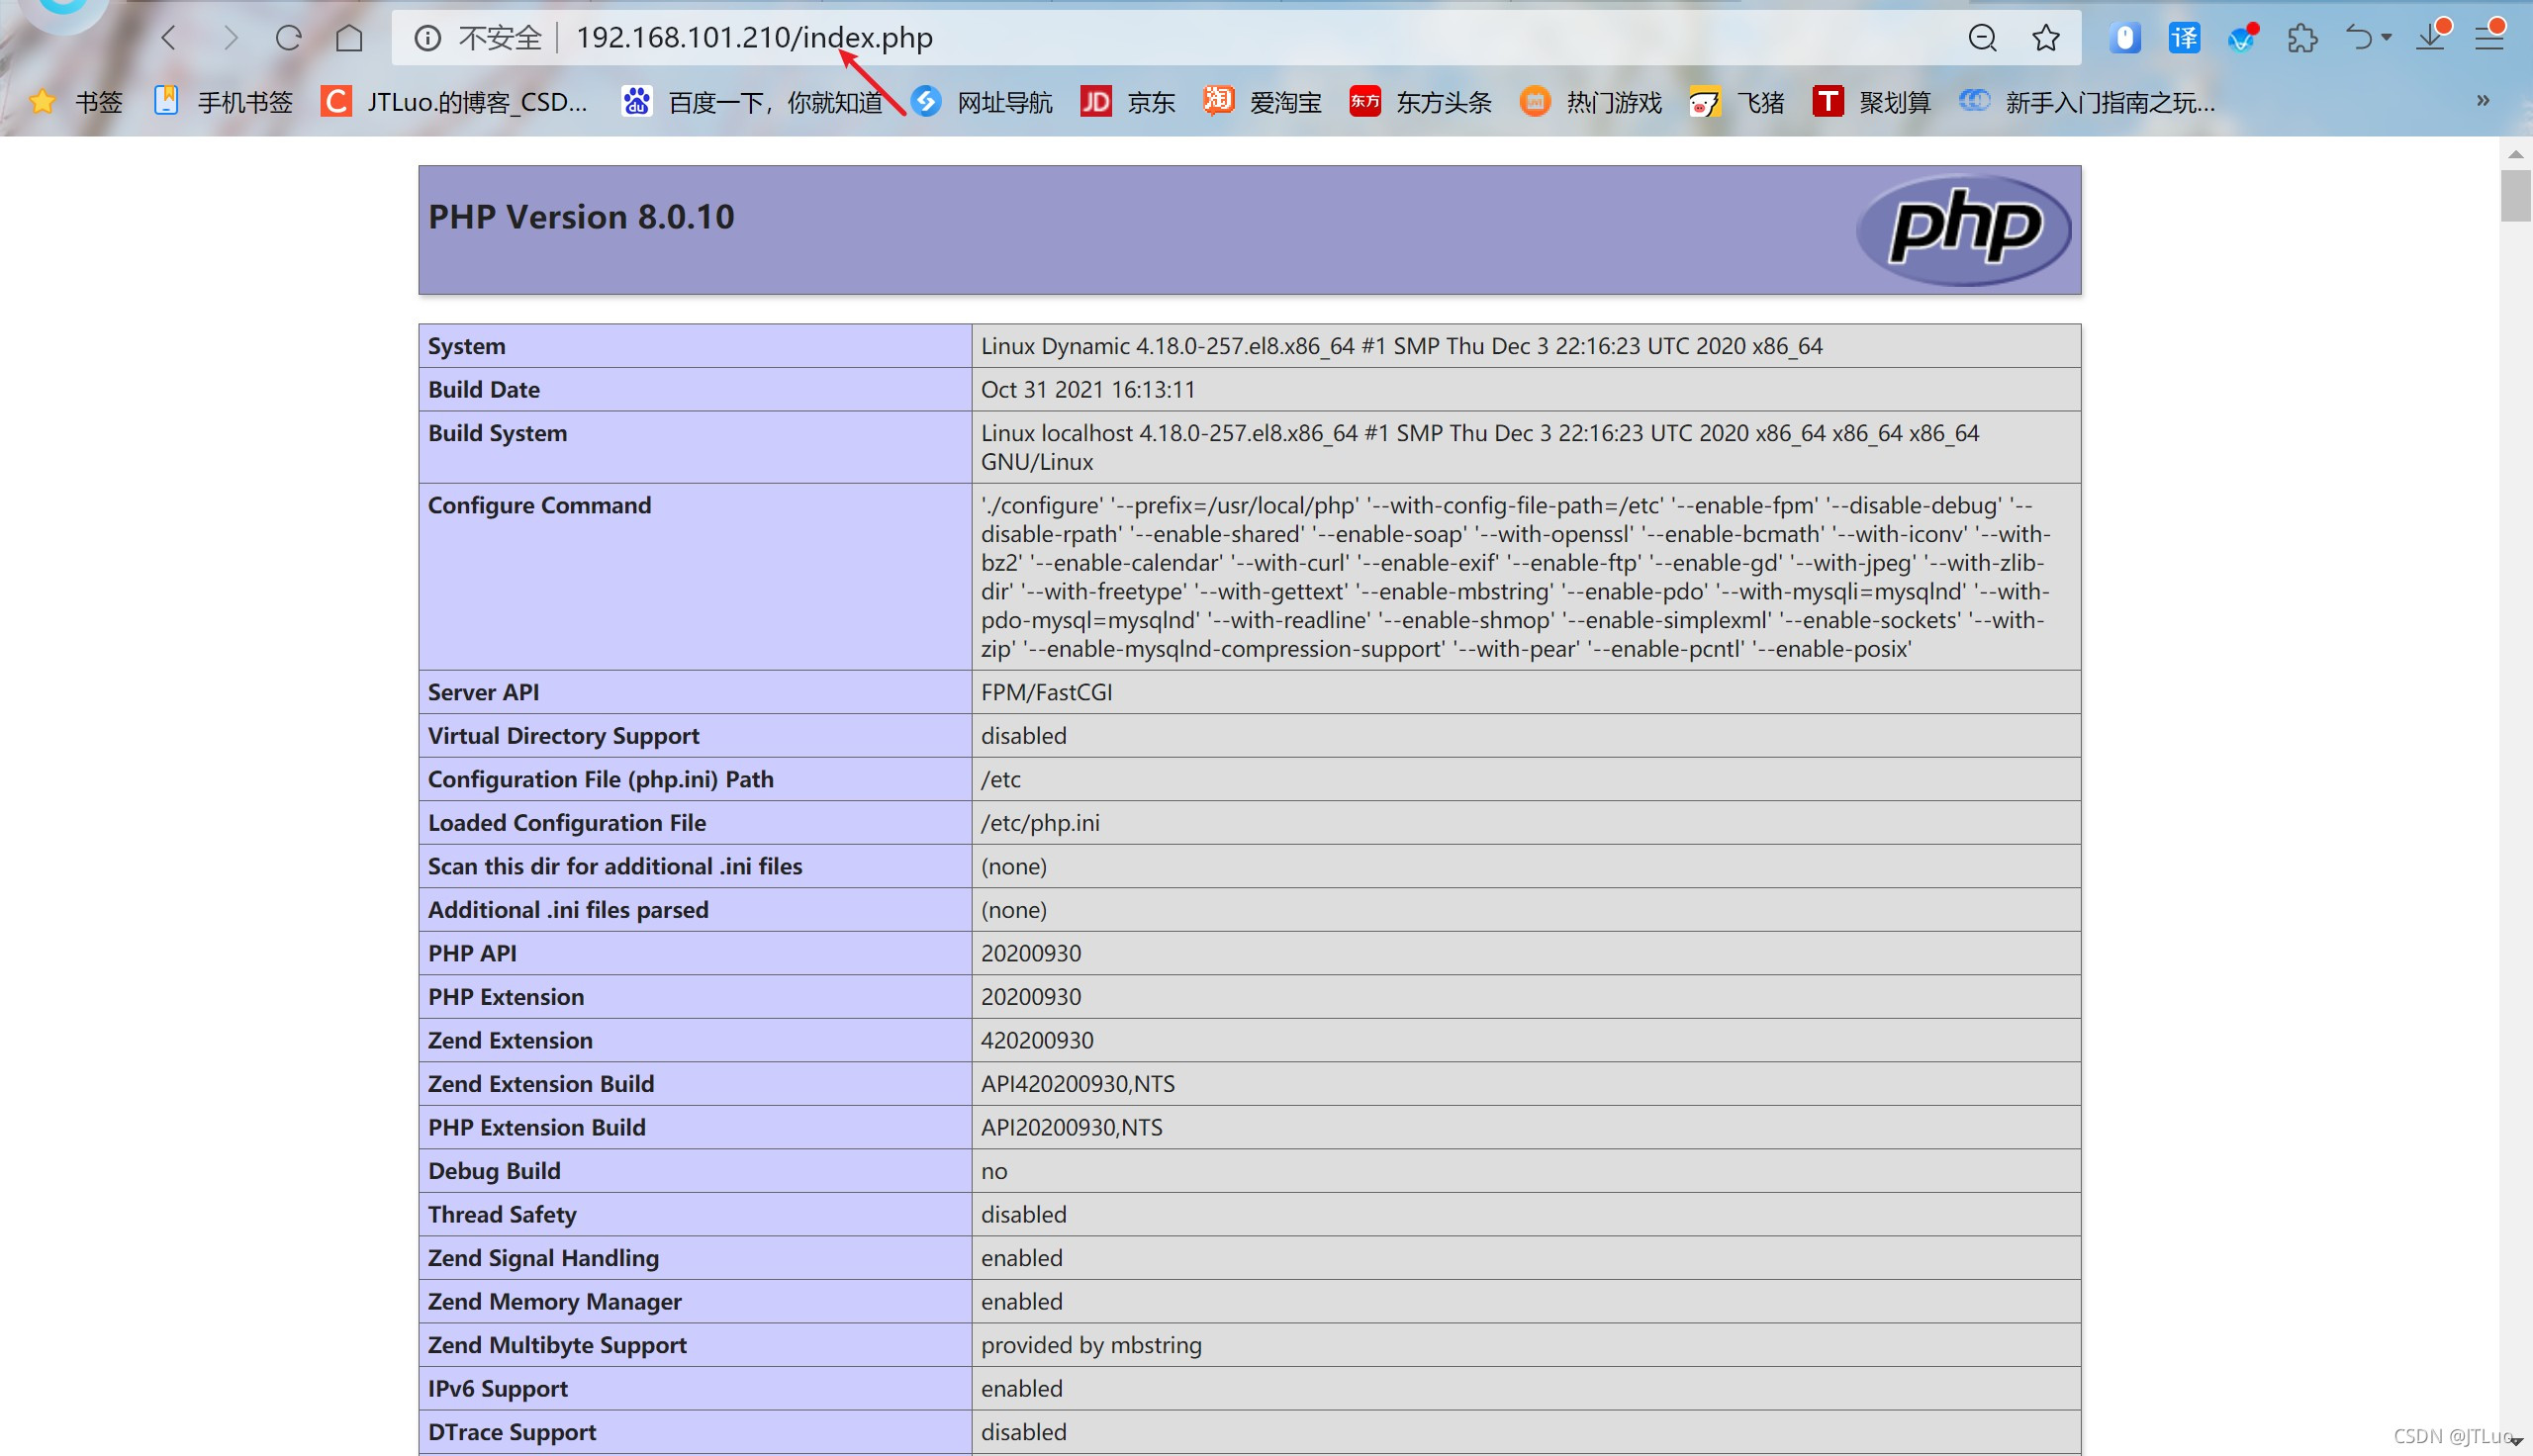The height and width of the screenshot is (1456, 2533).
Task: Click the PHP logo image
Action: (1963, 229)
